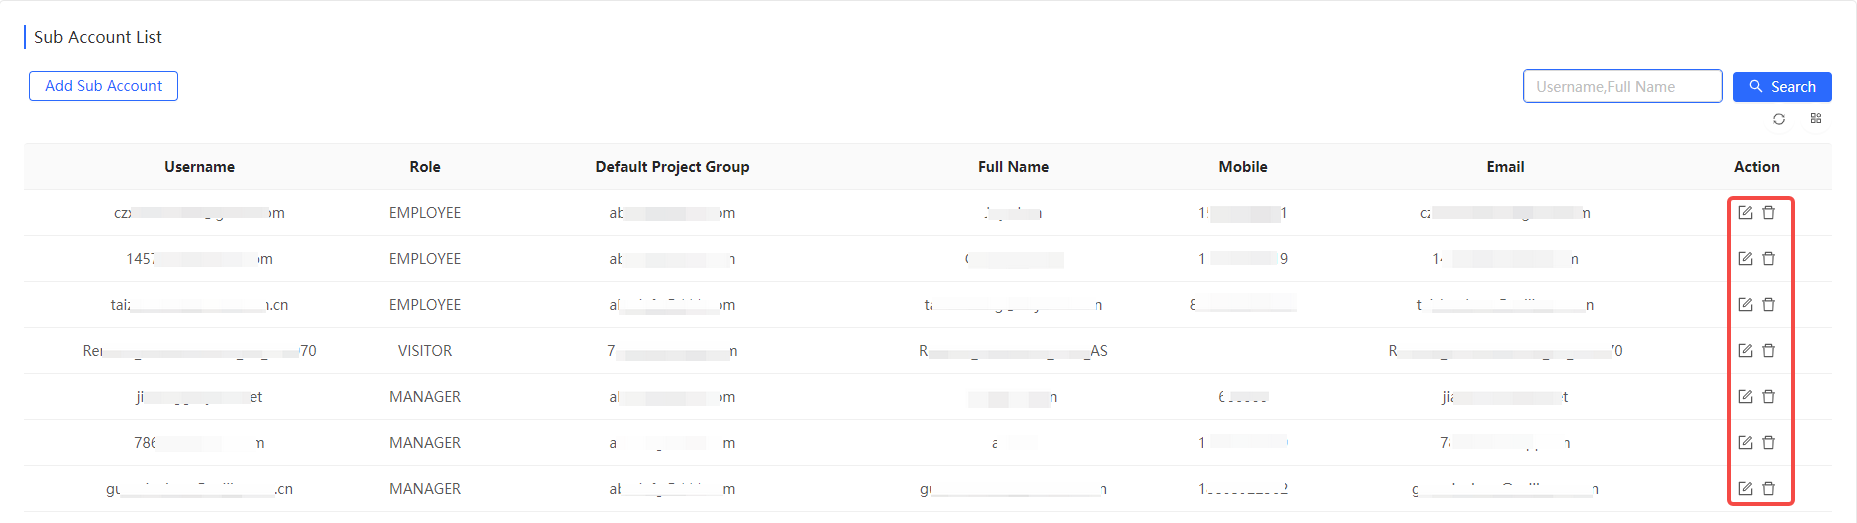Edit the last MANAGER row account
Viewport: 1857px width, 523px height.
tap(1745, 489)
